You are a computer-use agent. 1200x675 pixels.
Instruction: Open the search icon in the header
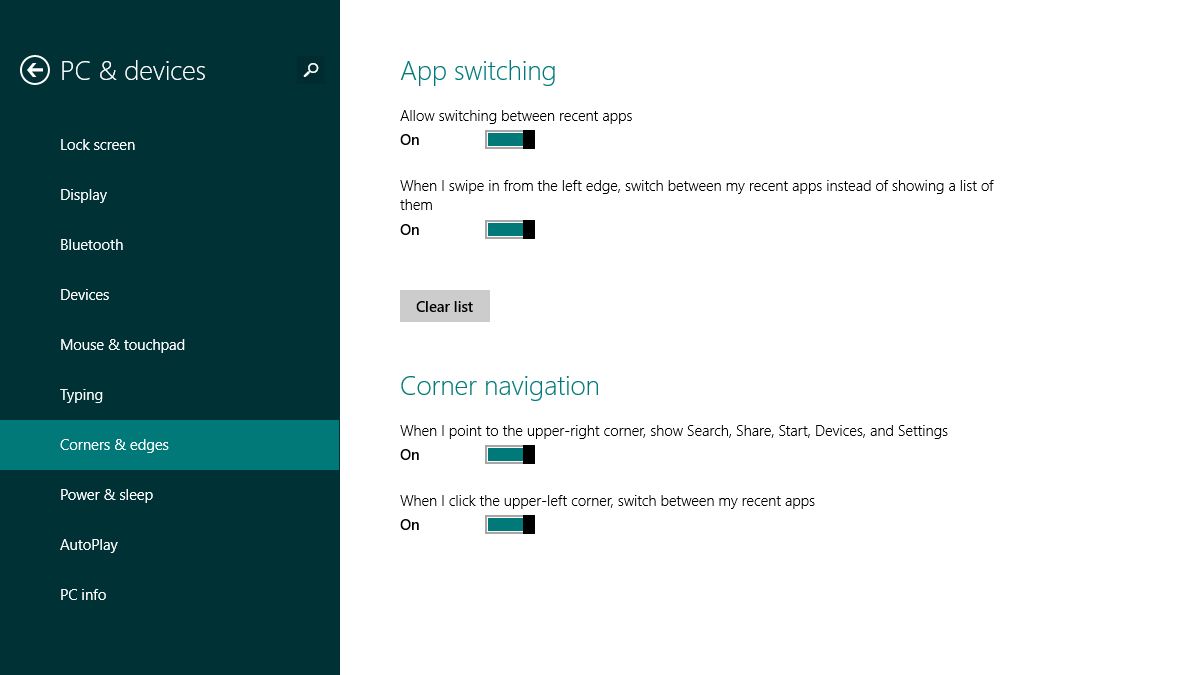tap(310, 70)
